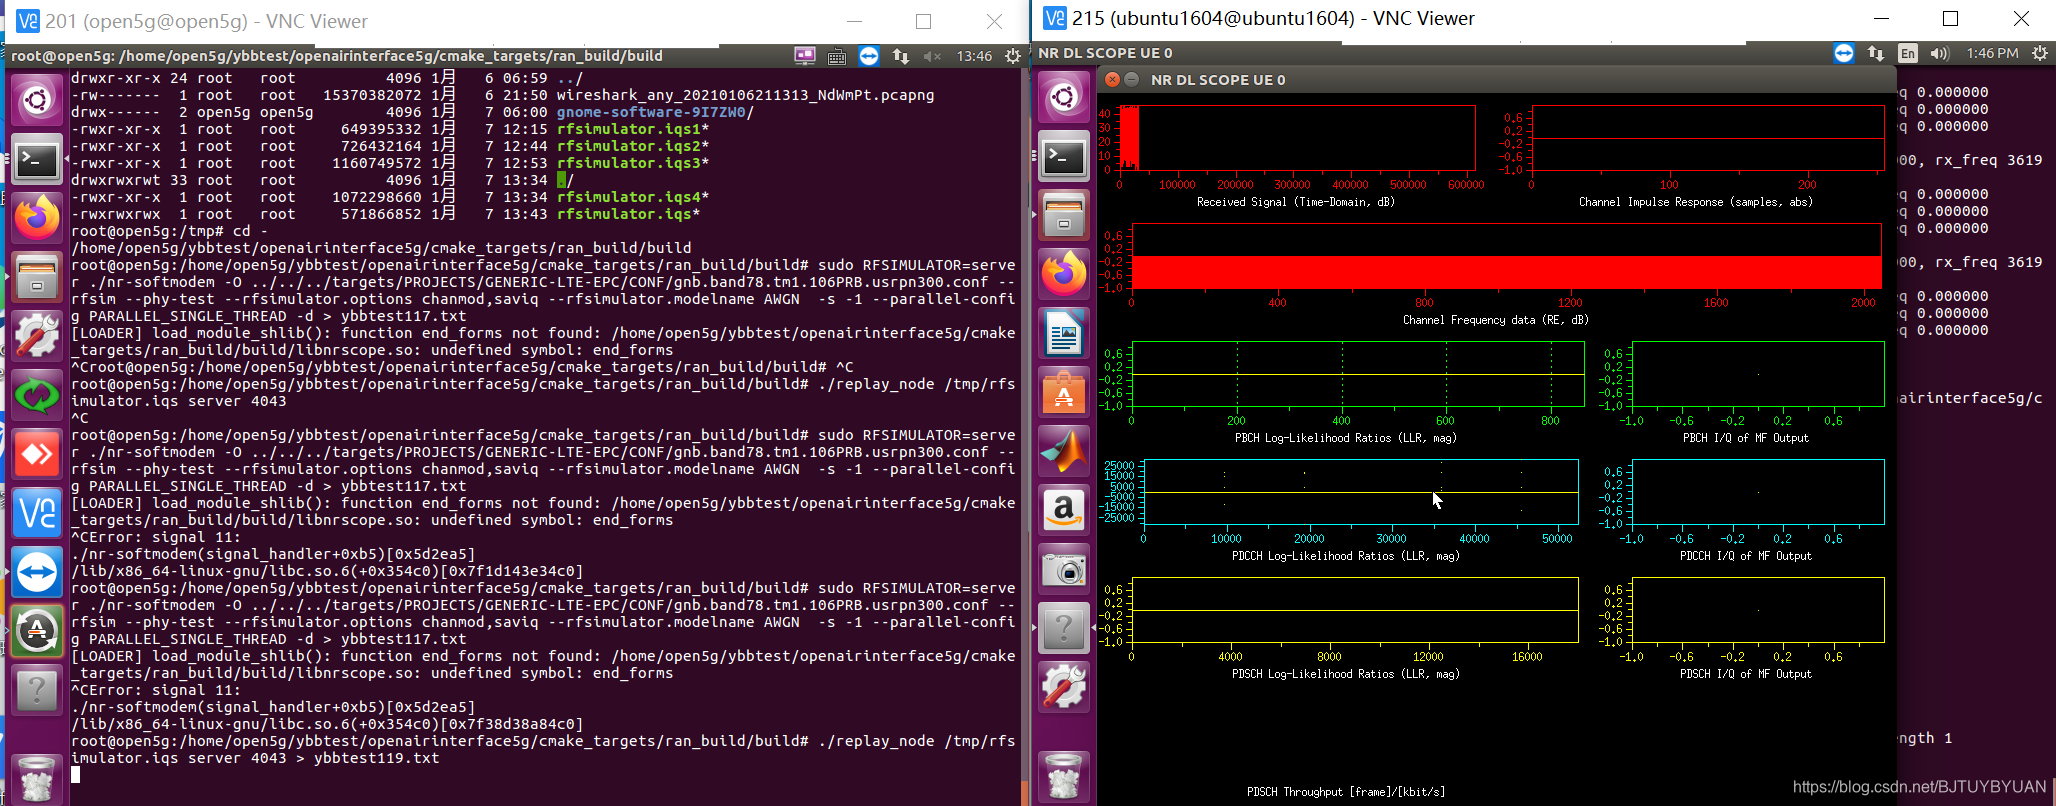
Task: Open the volume indicator in 215 panel
Action: 1940,53
